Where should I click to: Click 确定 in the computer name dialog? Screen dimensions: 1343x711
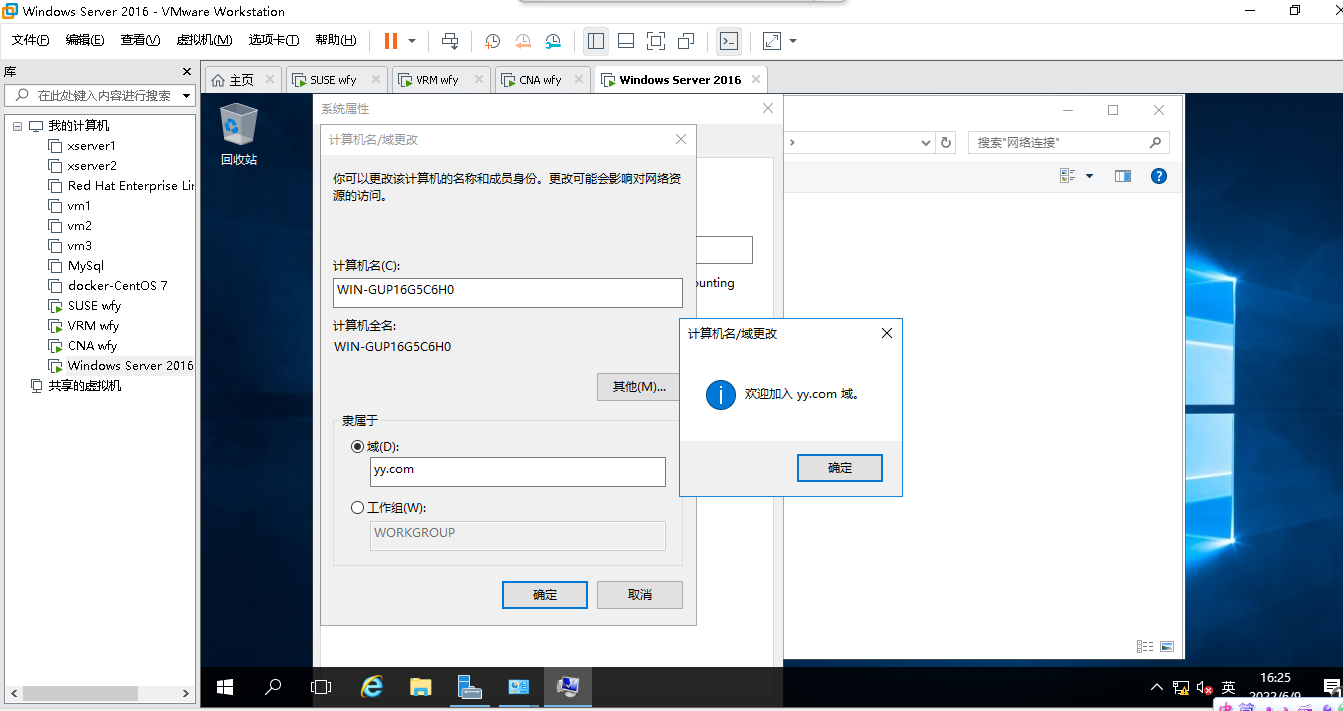[545, 595]
